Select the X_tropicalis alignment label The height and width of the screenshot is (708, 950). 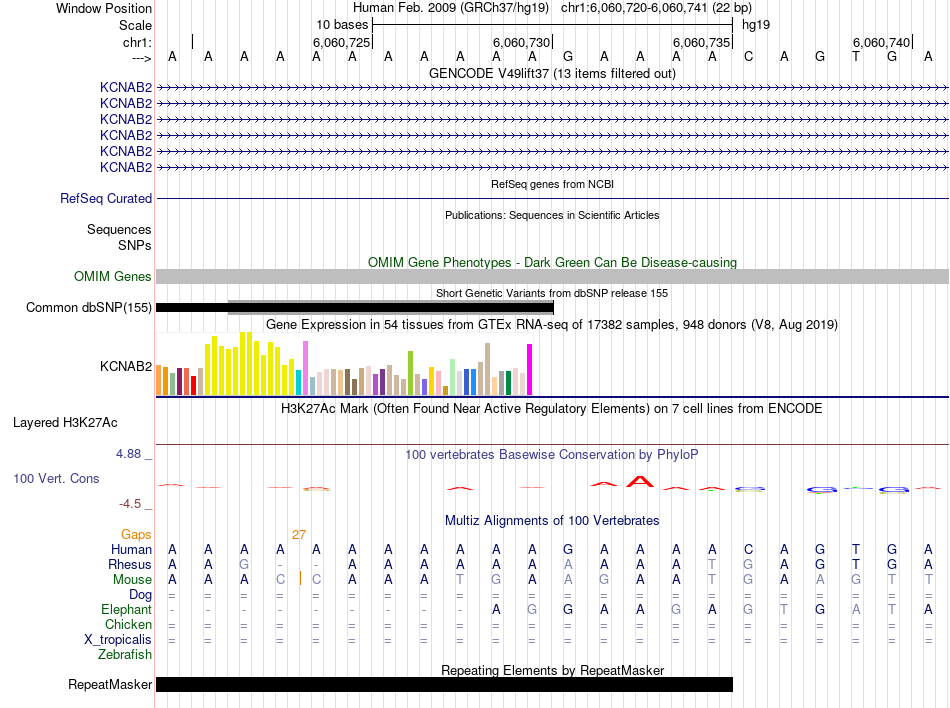tap(118, 640)
